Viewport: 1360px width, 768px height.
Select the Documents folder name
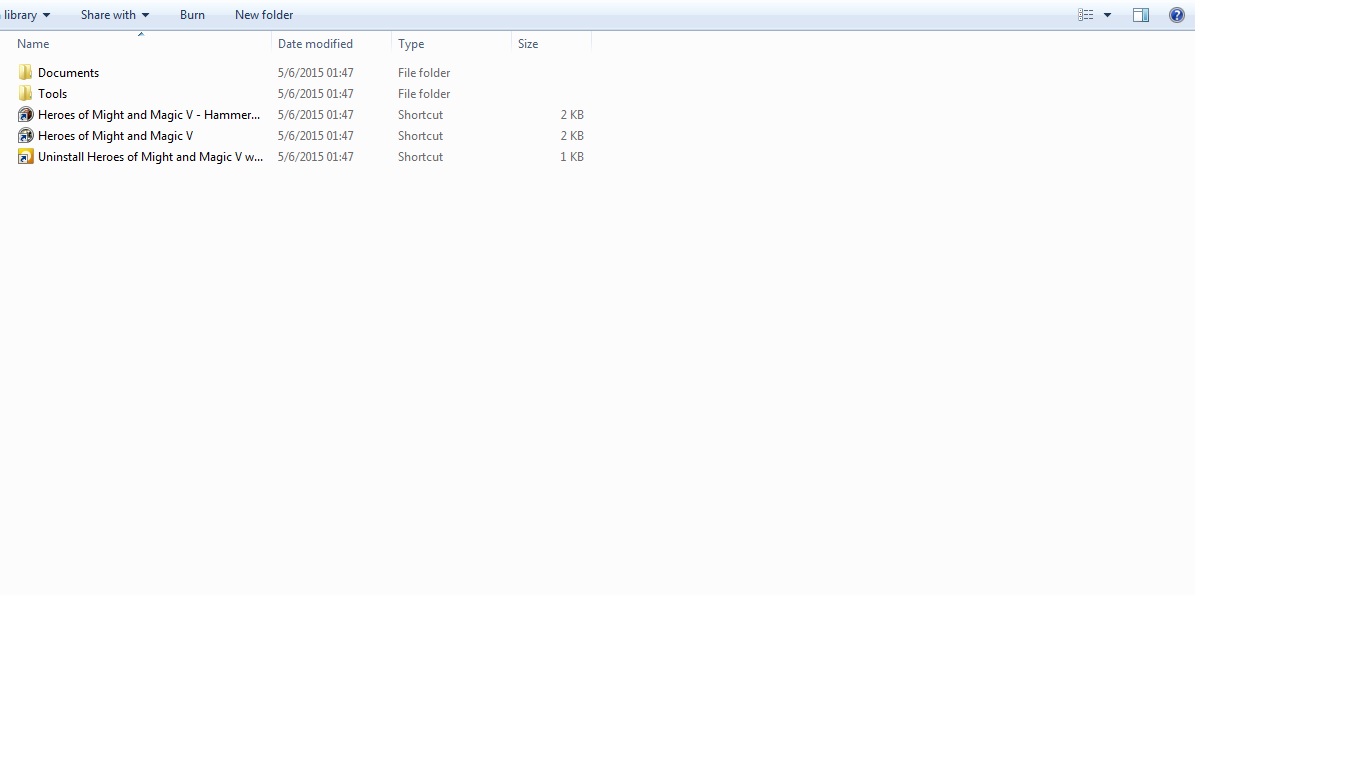pos(68,73)
